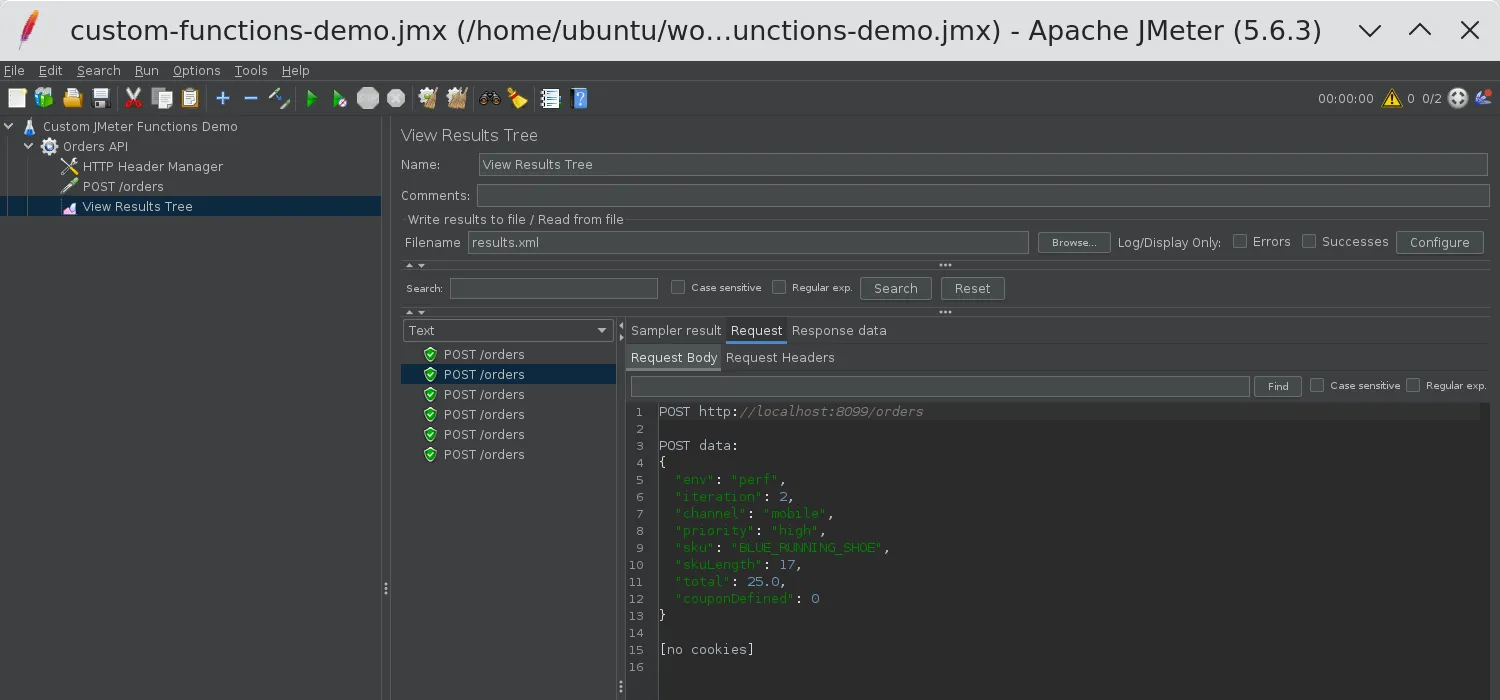Click the Help question-mark icon
Image resolution: width=1500 pixels, height=700 pixels.
point(579,98)
